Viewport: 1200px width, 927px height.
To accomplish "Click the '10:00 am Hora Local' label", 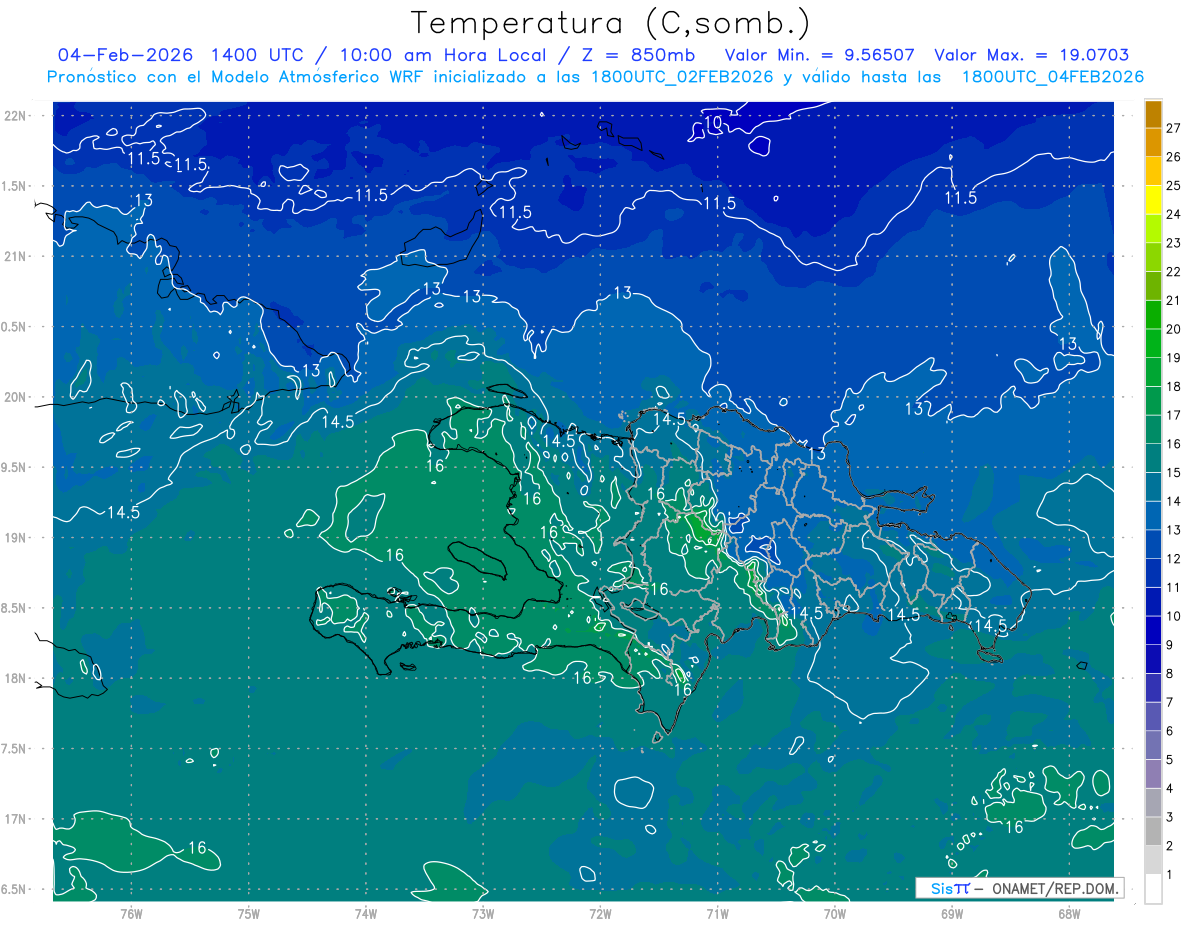I will 444,55.
